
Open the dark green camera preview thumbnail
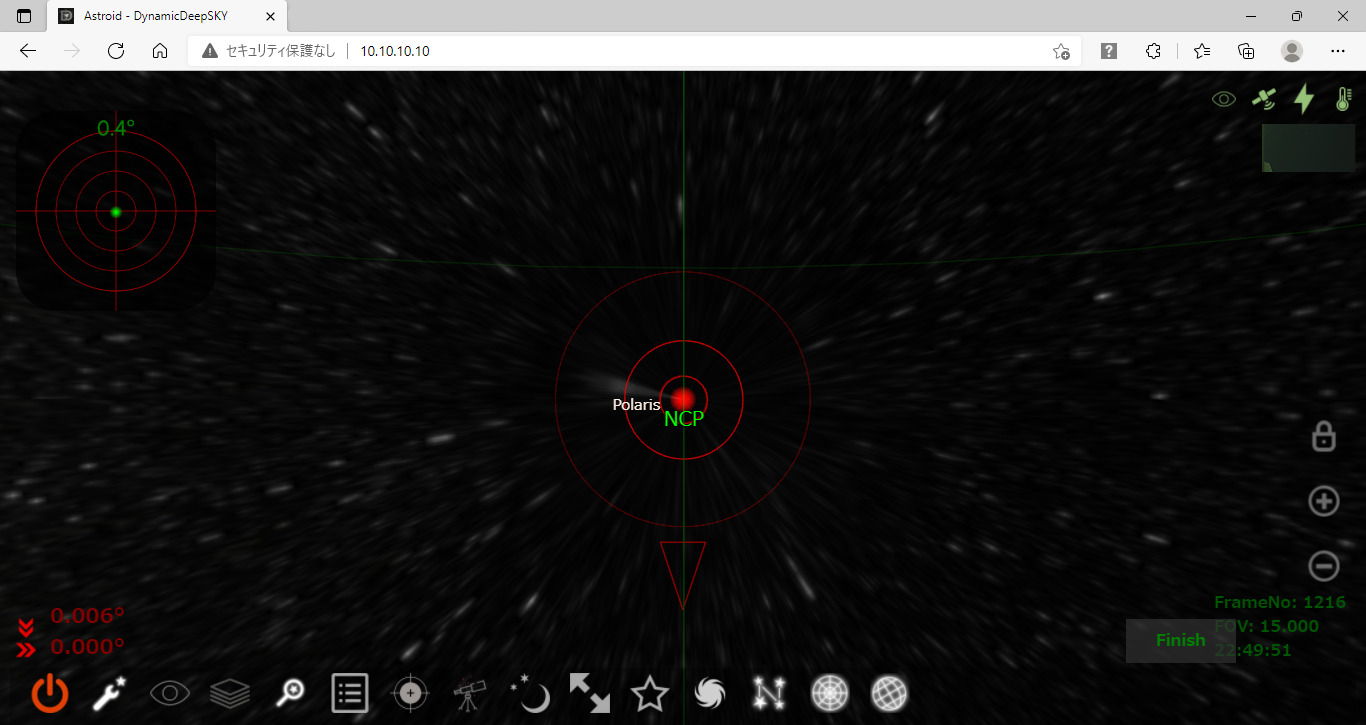(1308, 148)
